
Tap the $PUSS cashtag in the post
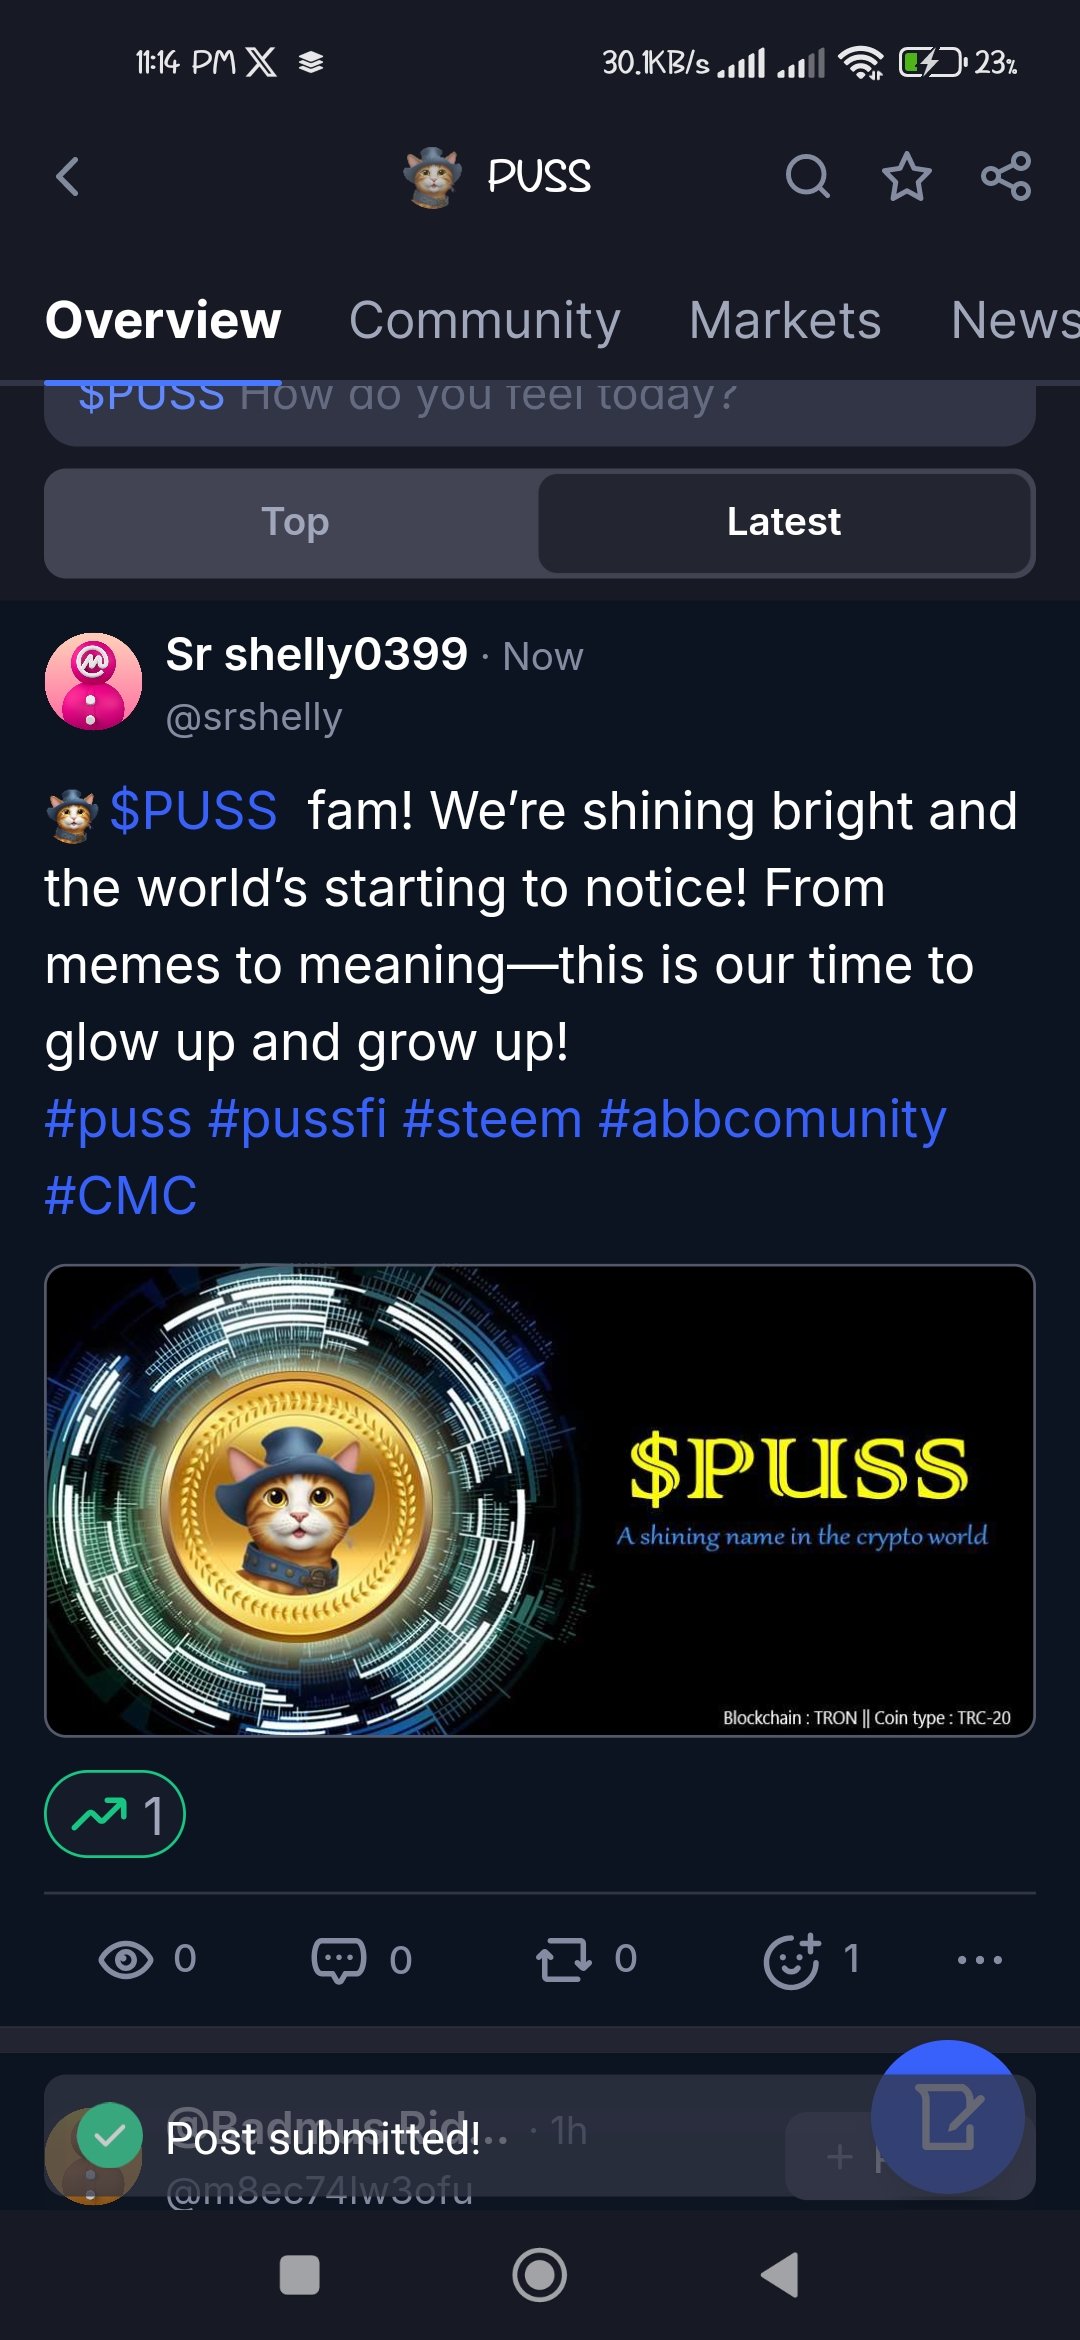pyautogui.click(x=193, y=810)
